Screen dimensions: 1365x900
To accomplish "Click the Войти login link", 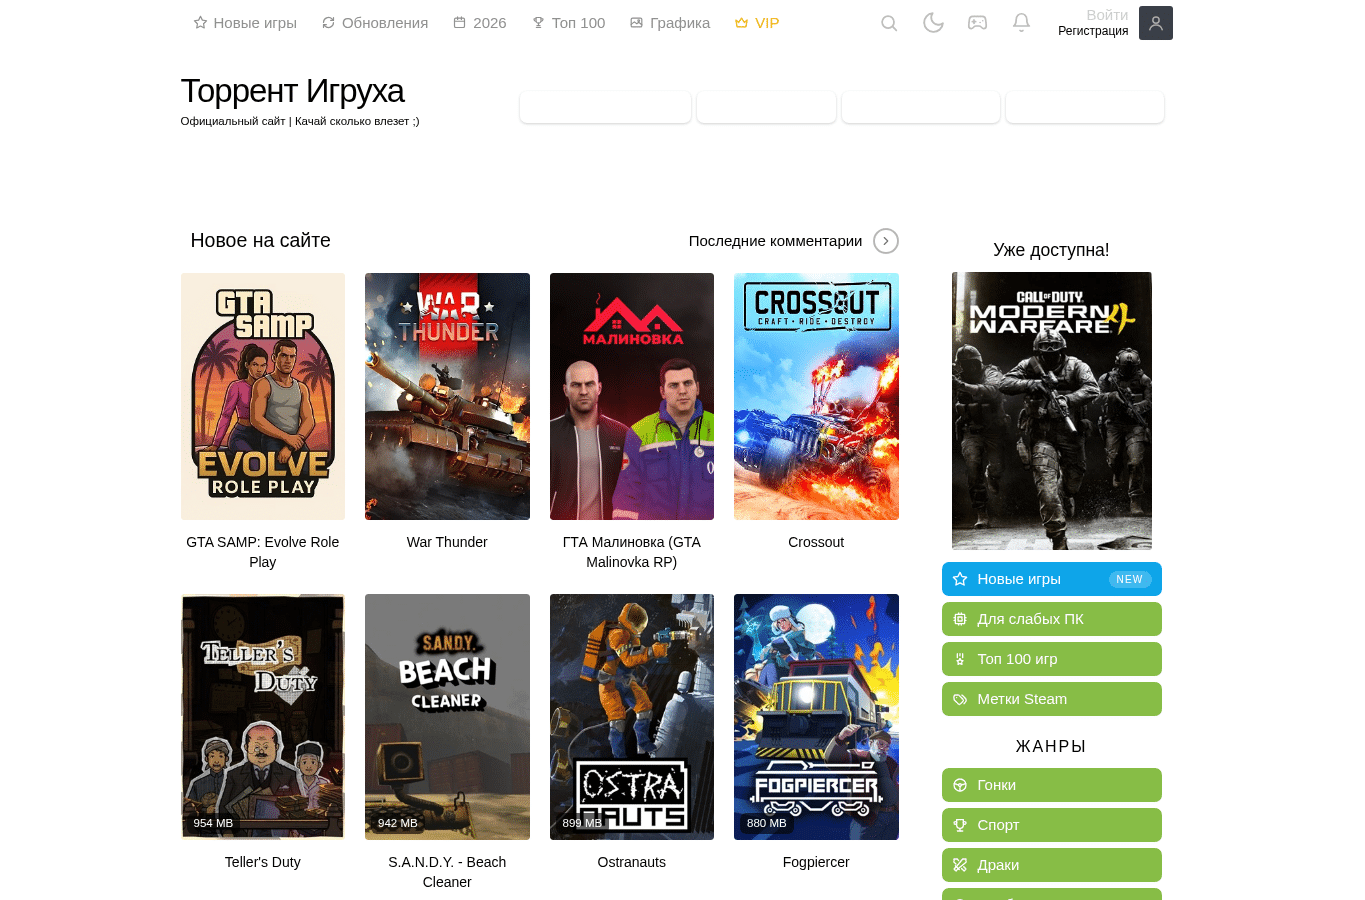I will [1107, 15].
